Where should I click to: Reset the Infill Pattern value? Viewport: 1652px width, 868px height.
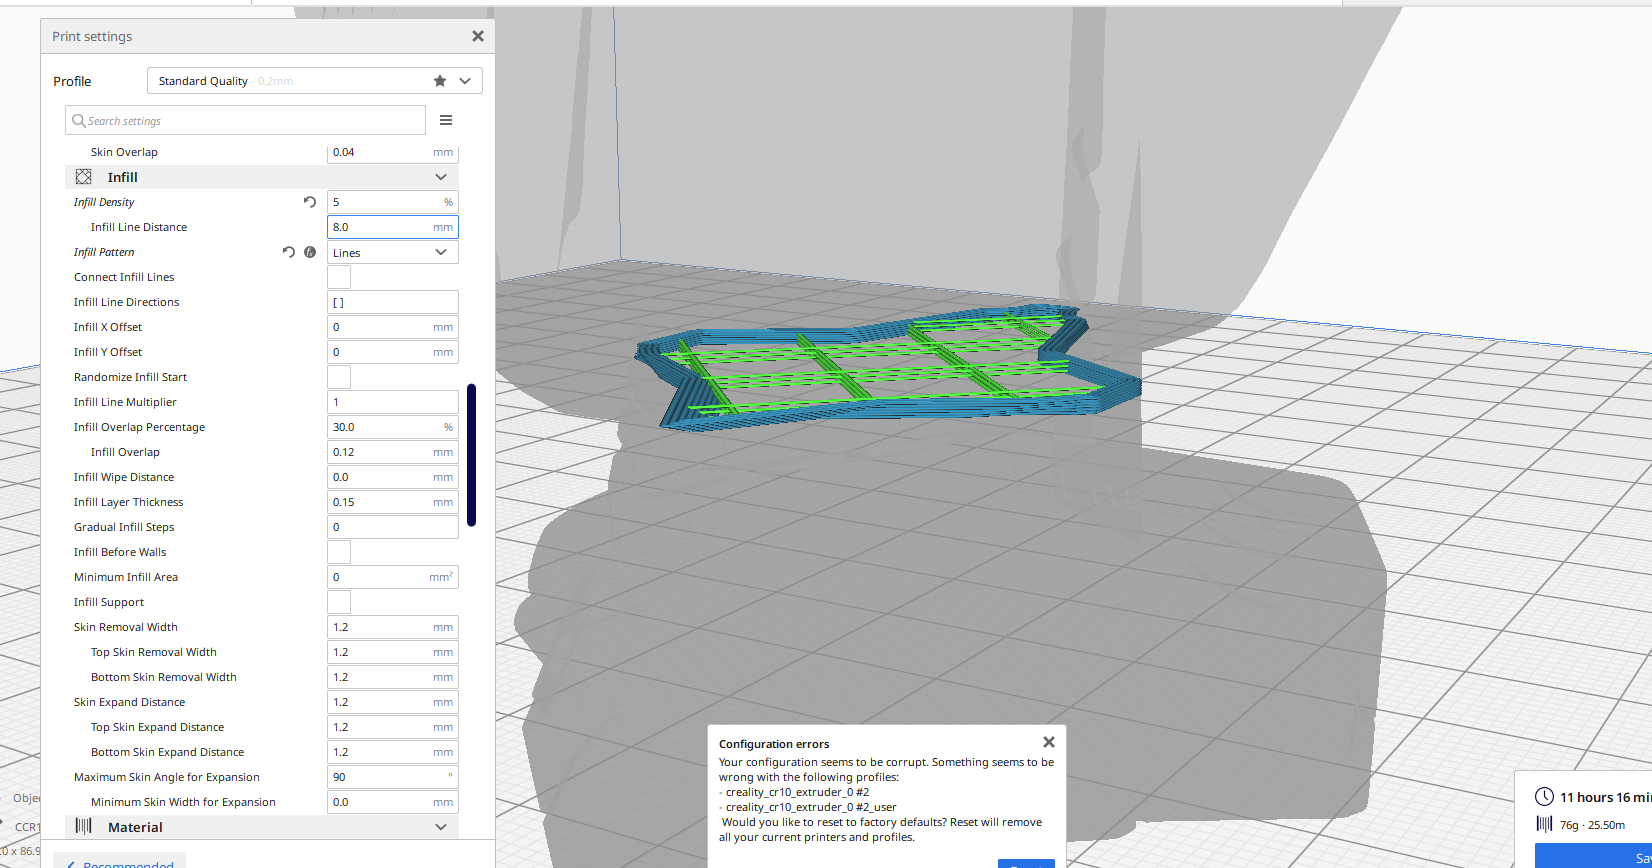[289, 252]
